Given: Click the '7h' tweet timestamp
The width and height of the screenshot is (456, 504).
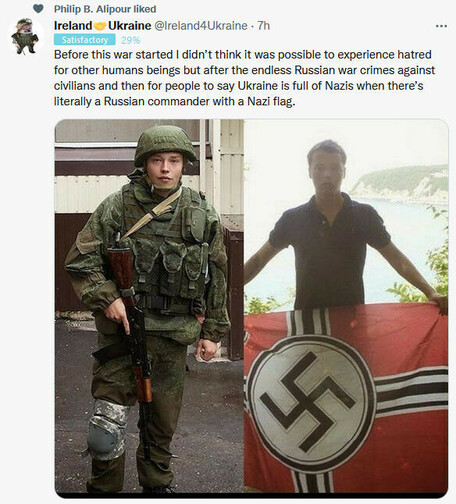Looking at the screenshot, I should [x=263, y=26].
